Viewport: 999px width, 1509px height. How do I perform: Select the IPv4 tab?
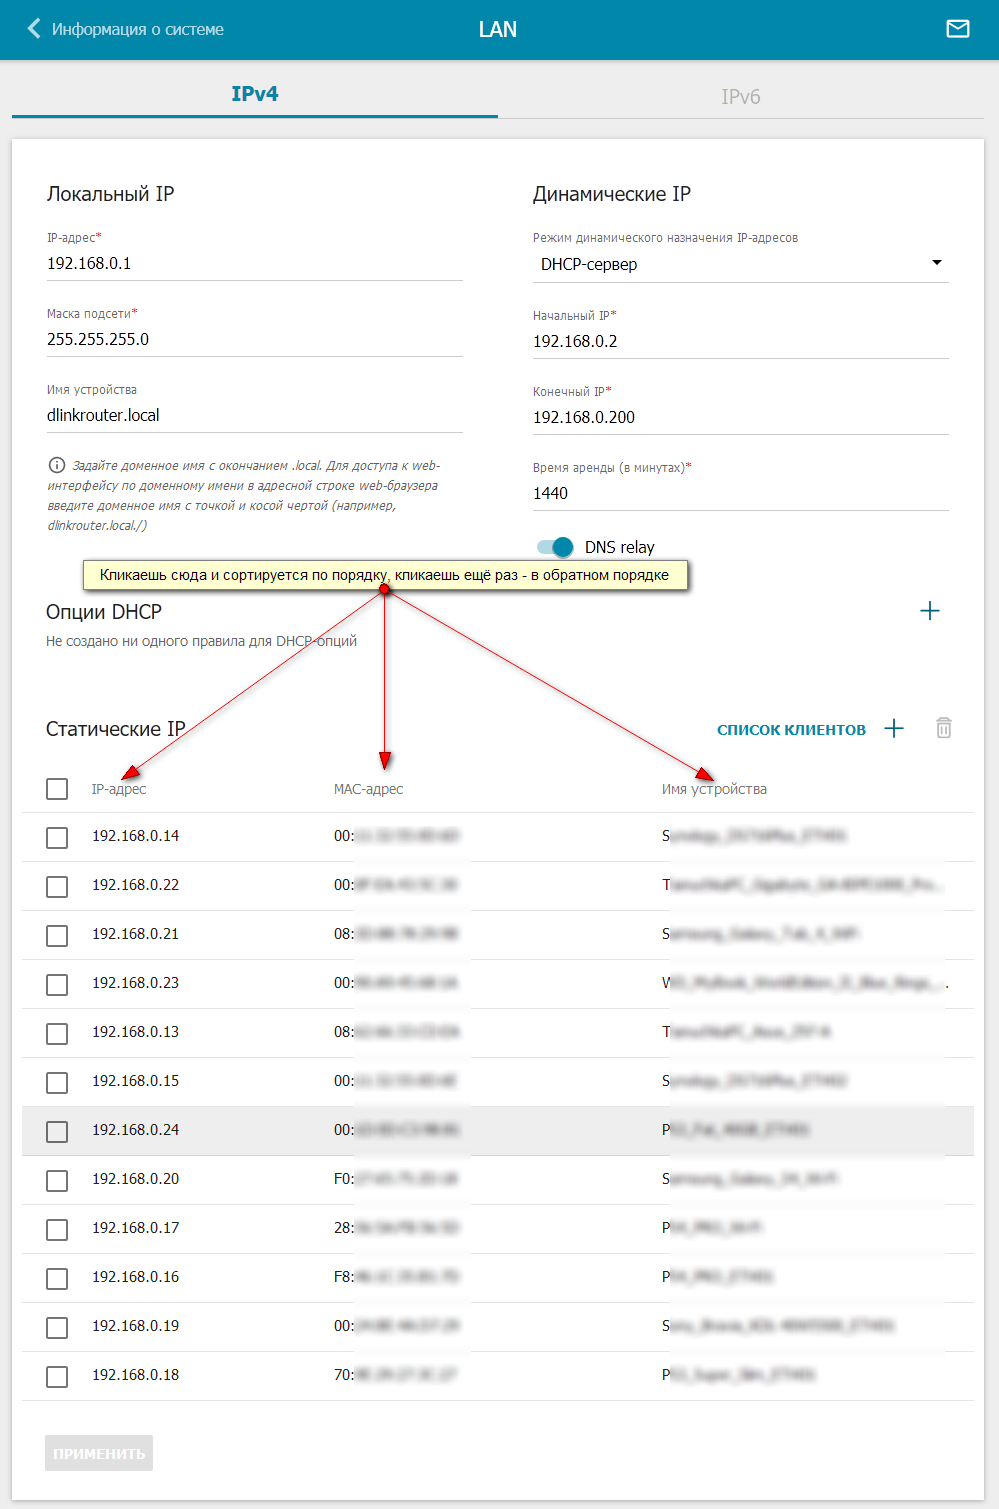(255, 94)
